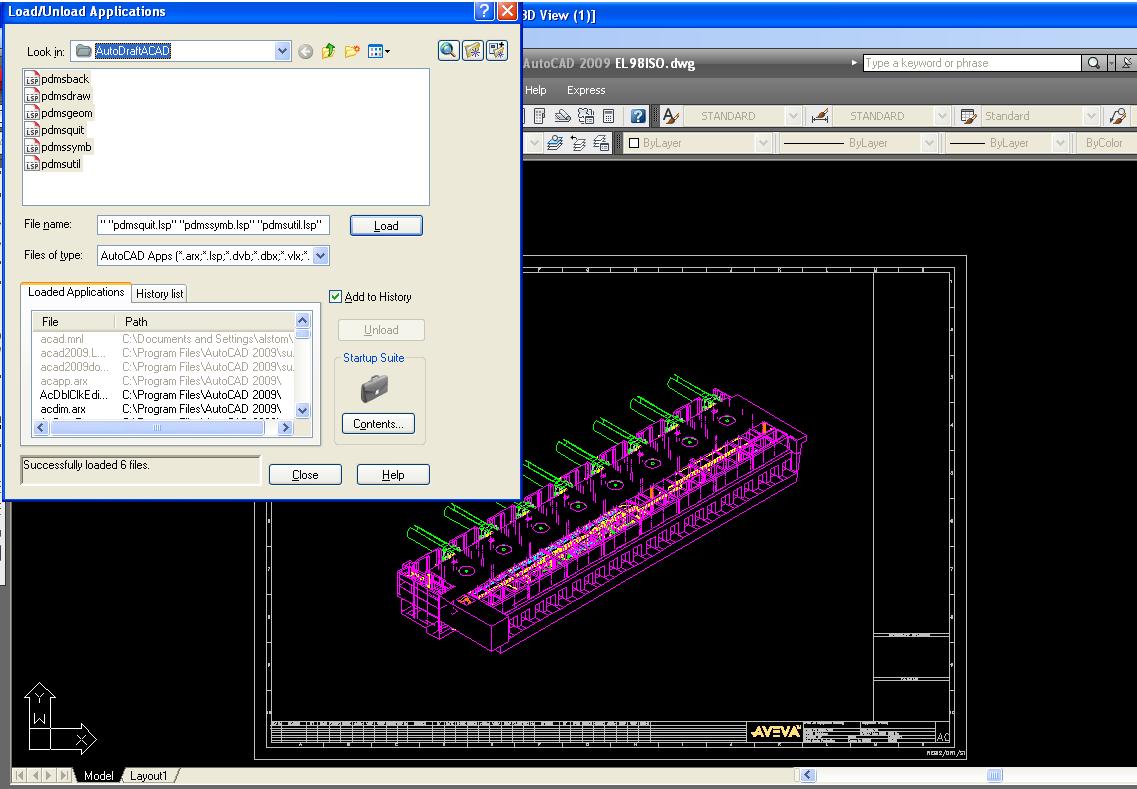Switch to the History list tab
Viewport: 1137px width, 789px height.
tap(160, 294)
